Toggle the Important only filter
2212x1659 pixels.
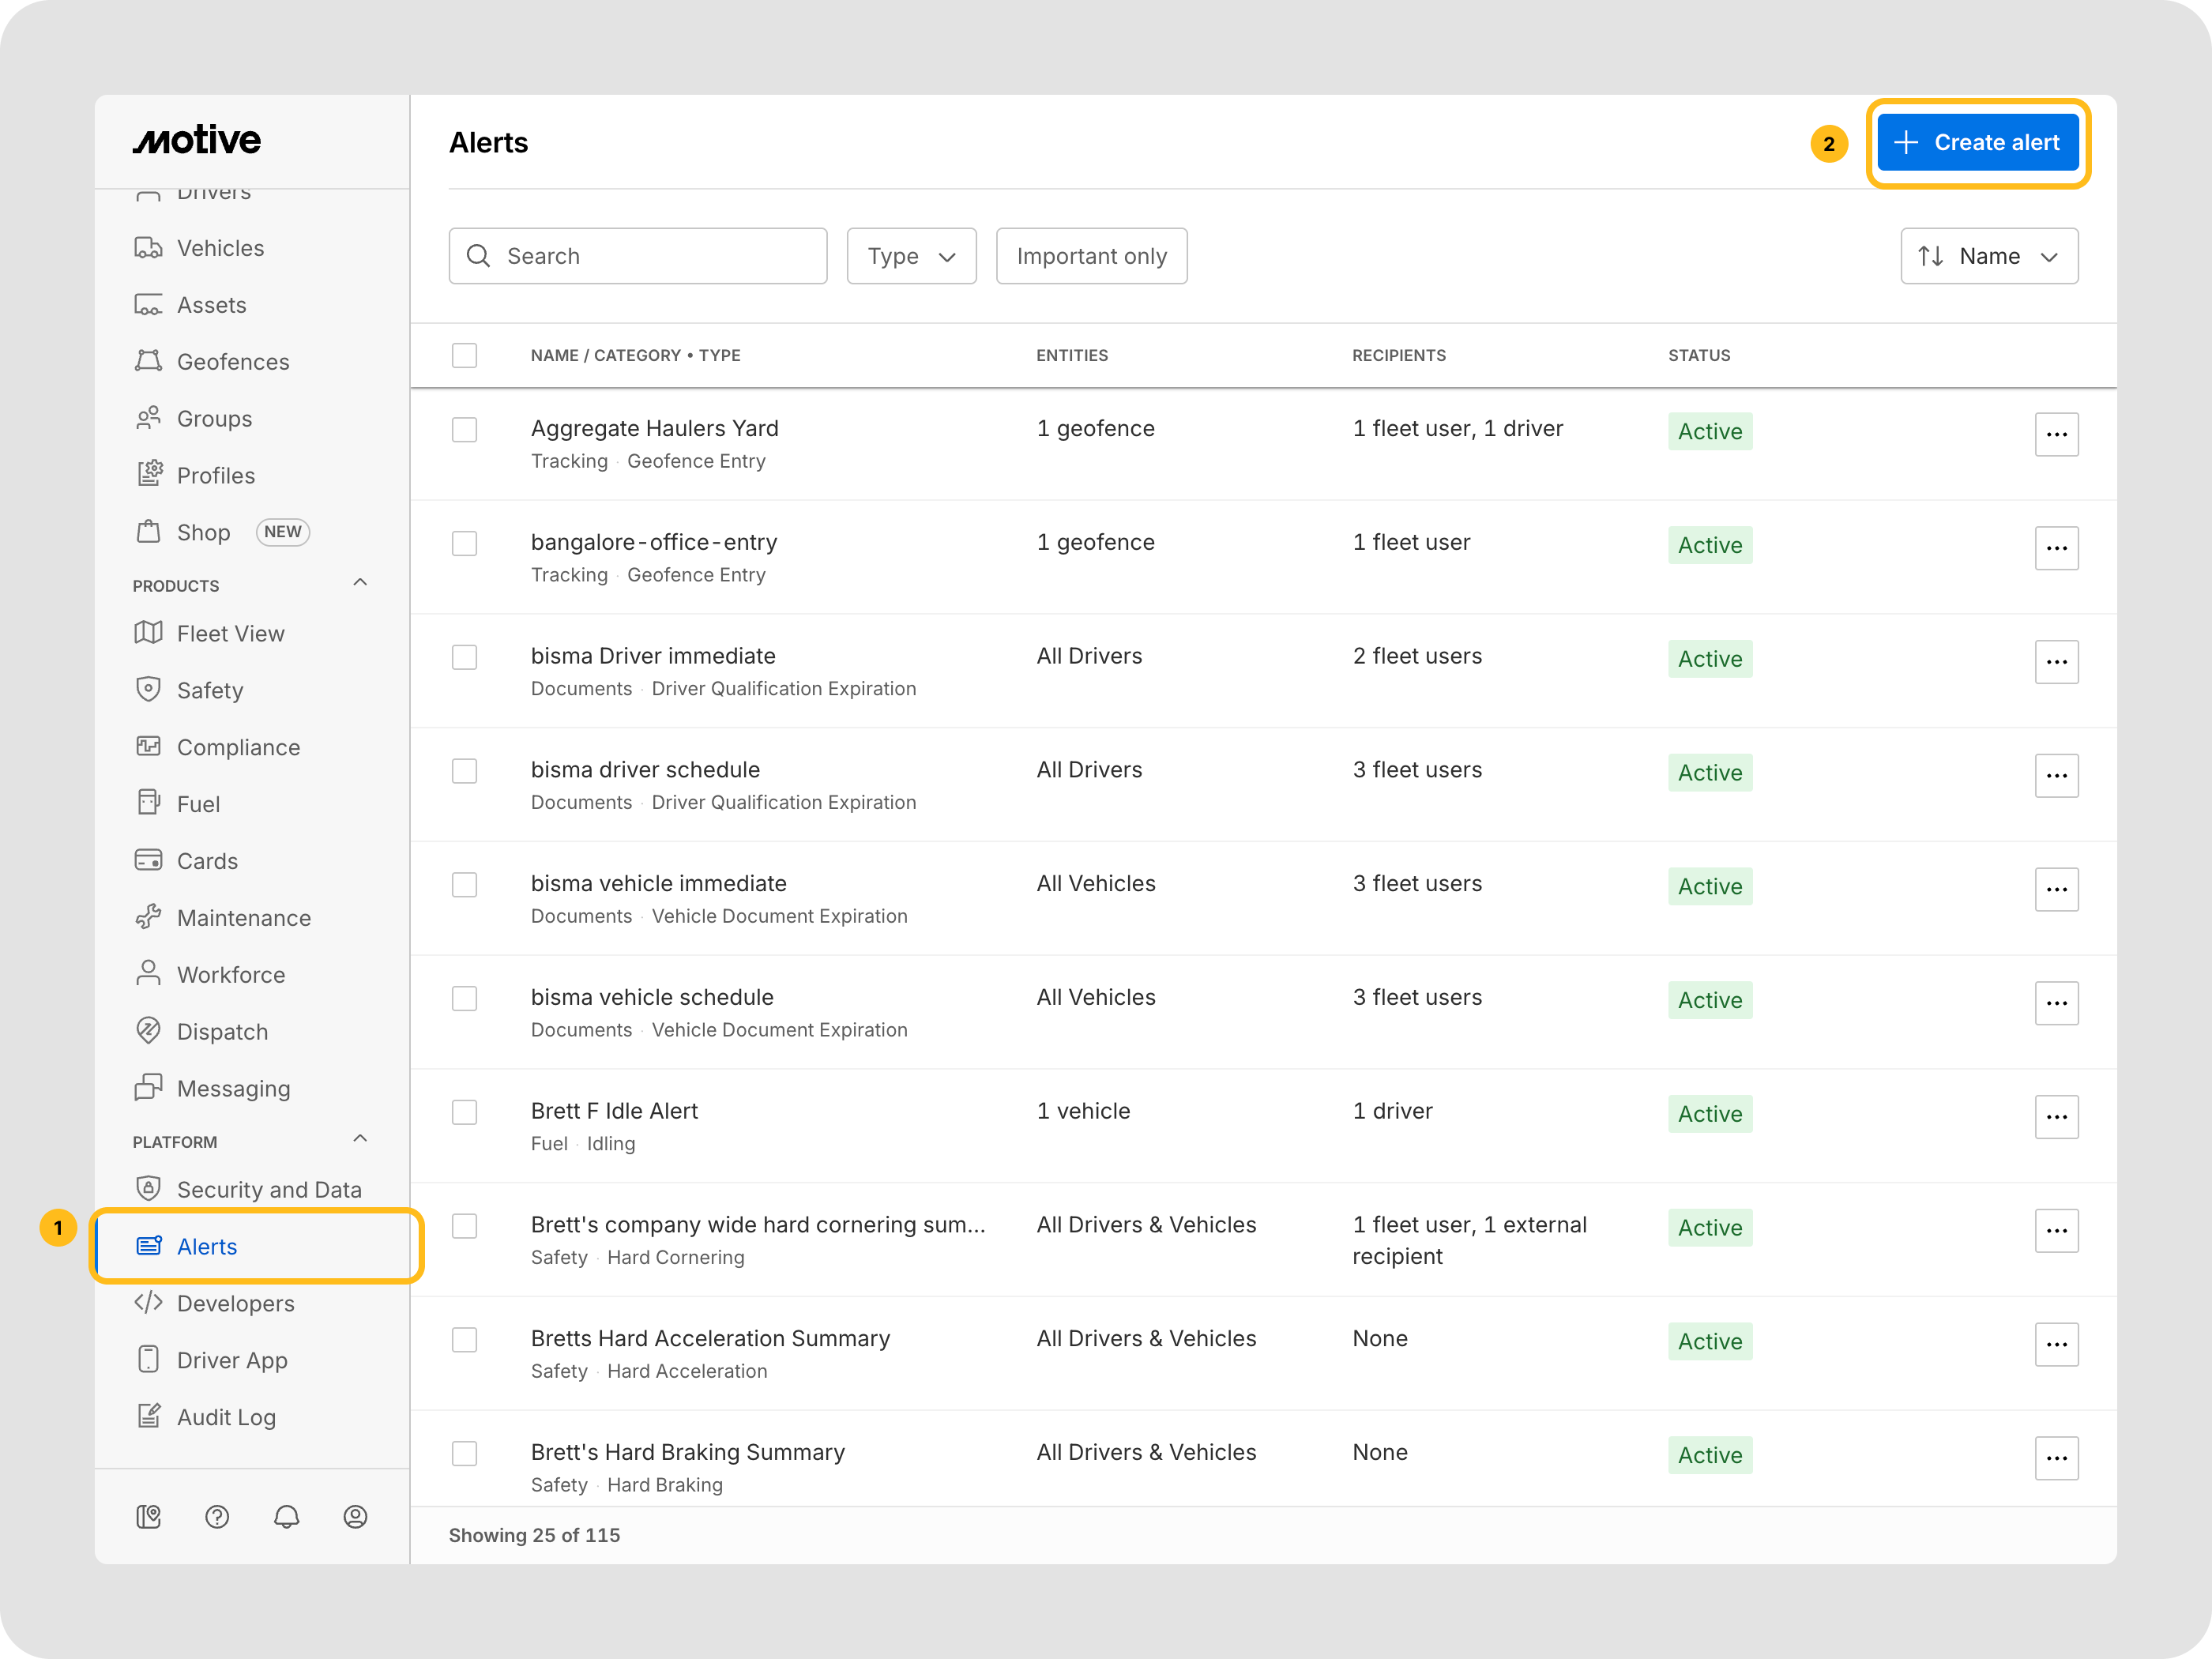1091,257
